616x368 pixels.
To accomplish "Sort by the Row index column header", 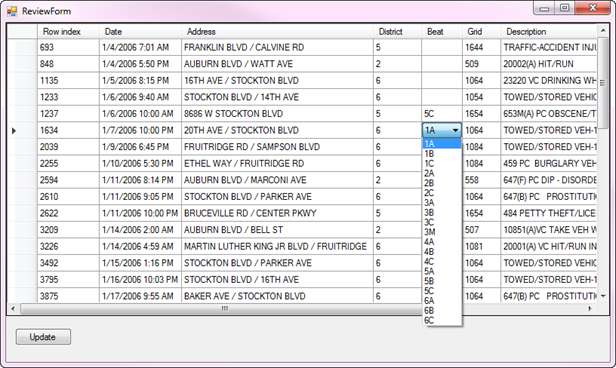I will point(68,31).
